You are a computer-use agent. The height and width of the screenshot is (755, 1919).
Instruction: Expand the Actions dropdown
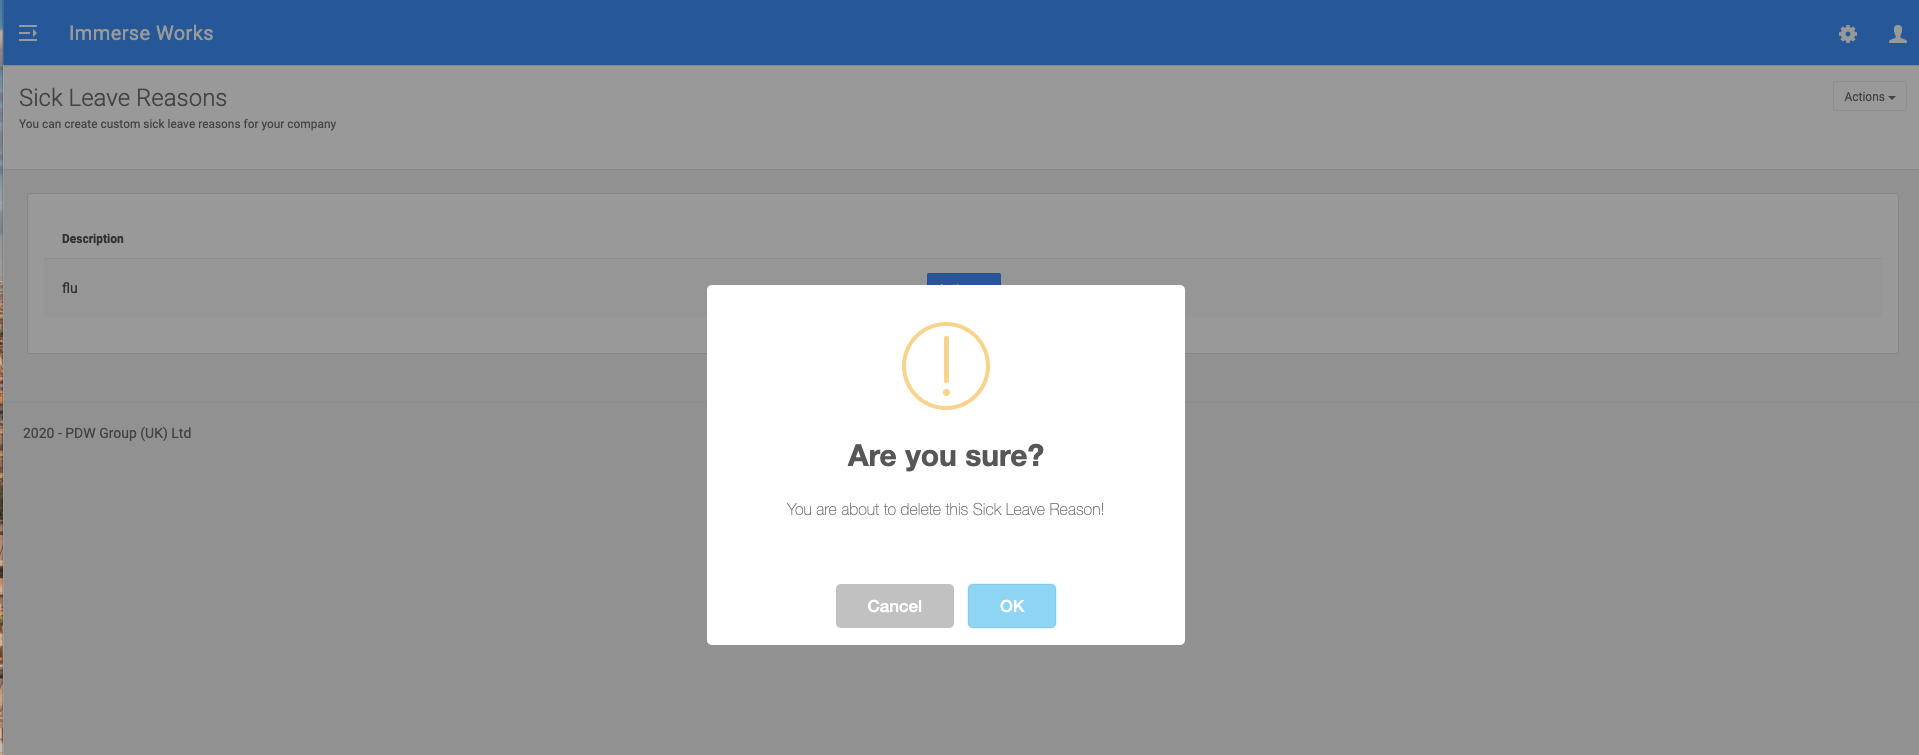(x=1869, y=97)
